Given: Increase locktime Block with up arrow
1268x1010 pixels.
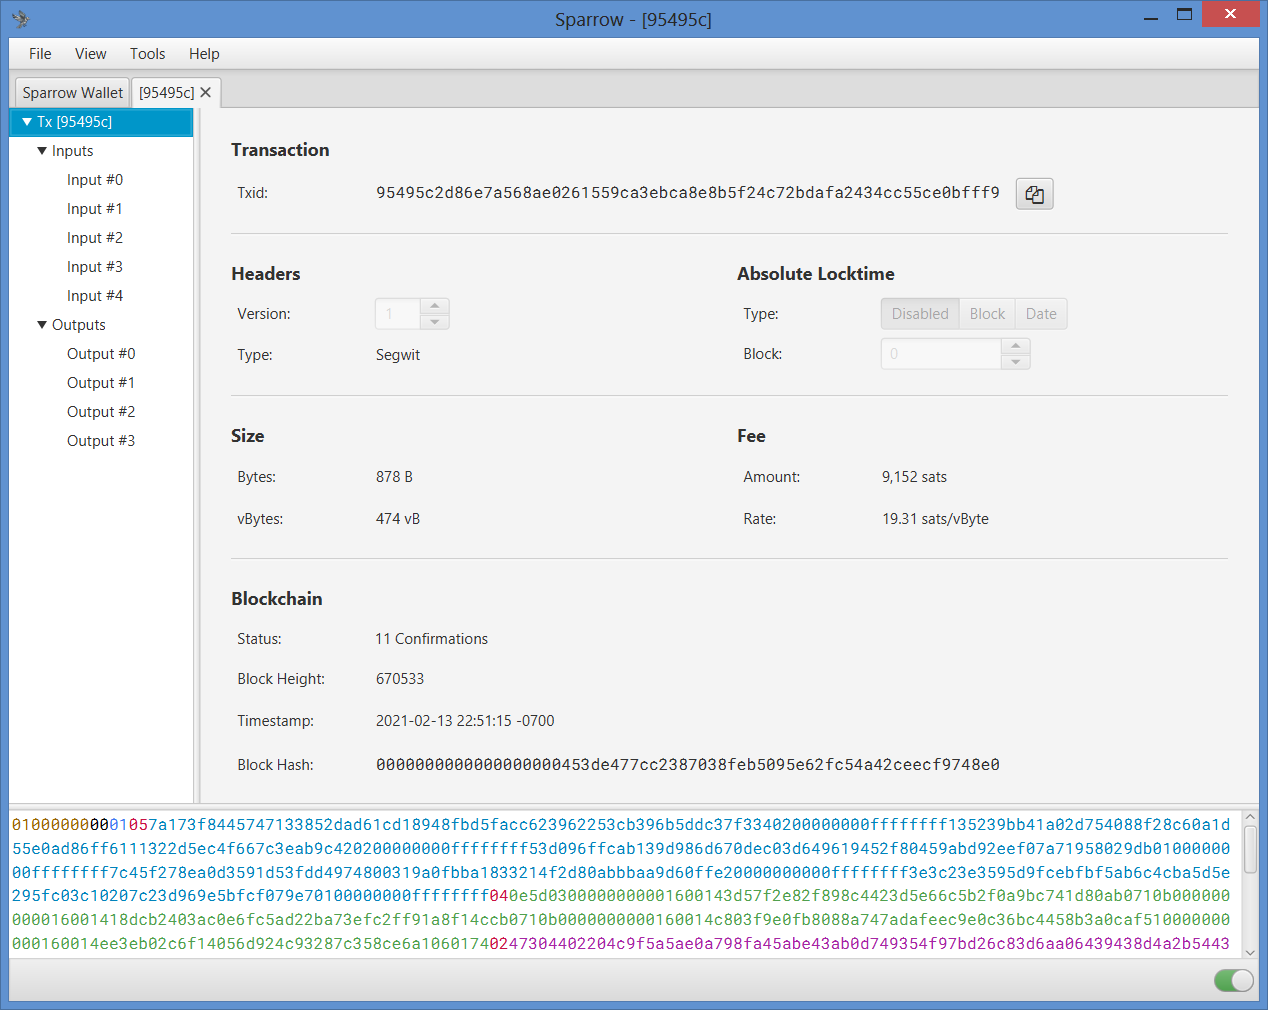Looking at the screenshot, I should pyautogui.click(x=1015, y=346).
